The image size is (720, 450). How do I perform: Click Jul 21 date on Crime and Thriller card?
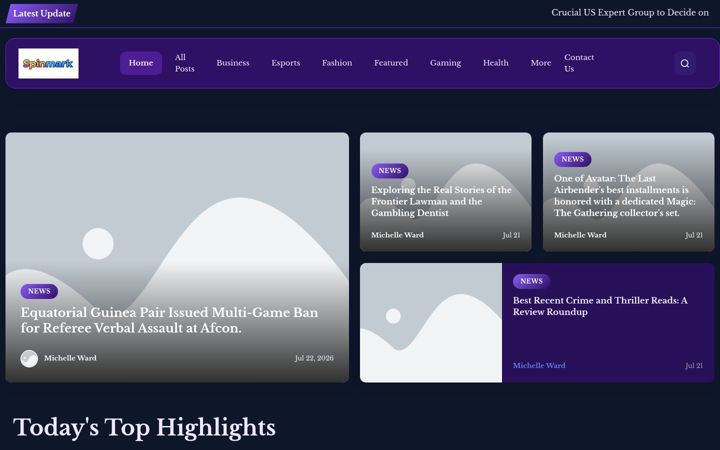tap(694, 366)
